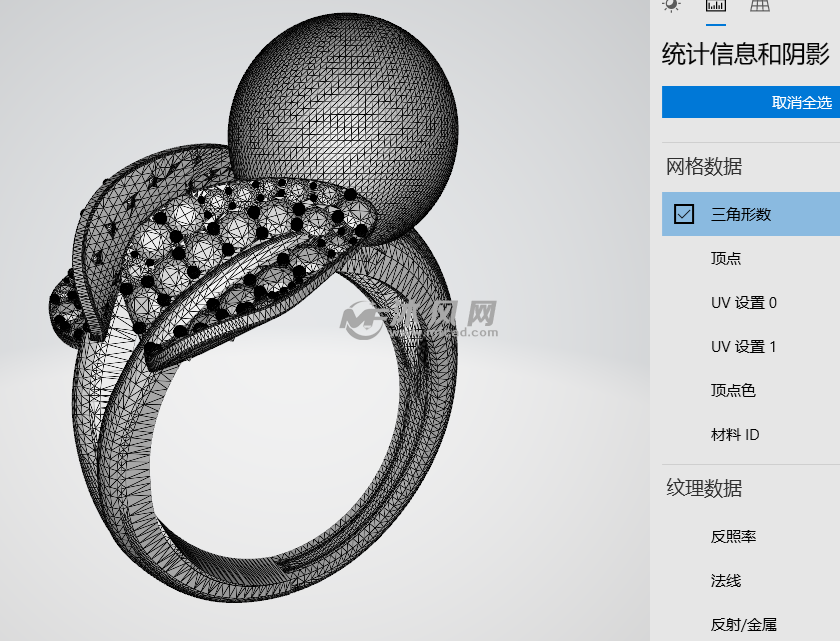This screenshot has width=840, height=641.
Task: Show the 法线 texture view
Action: tap(726, 580)
